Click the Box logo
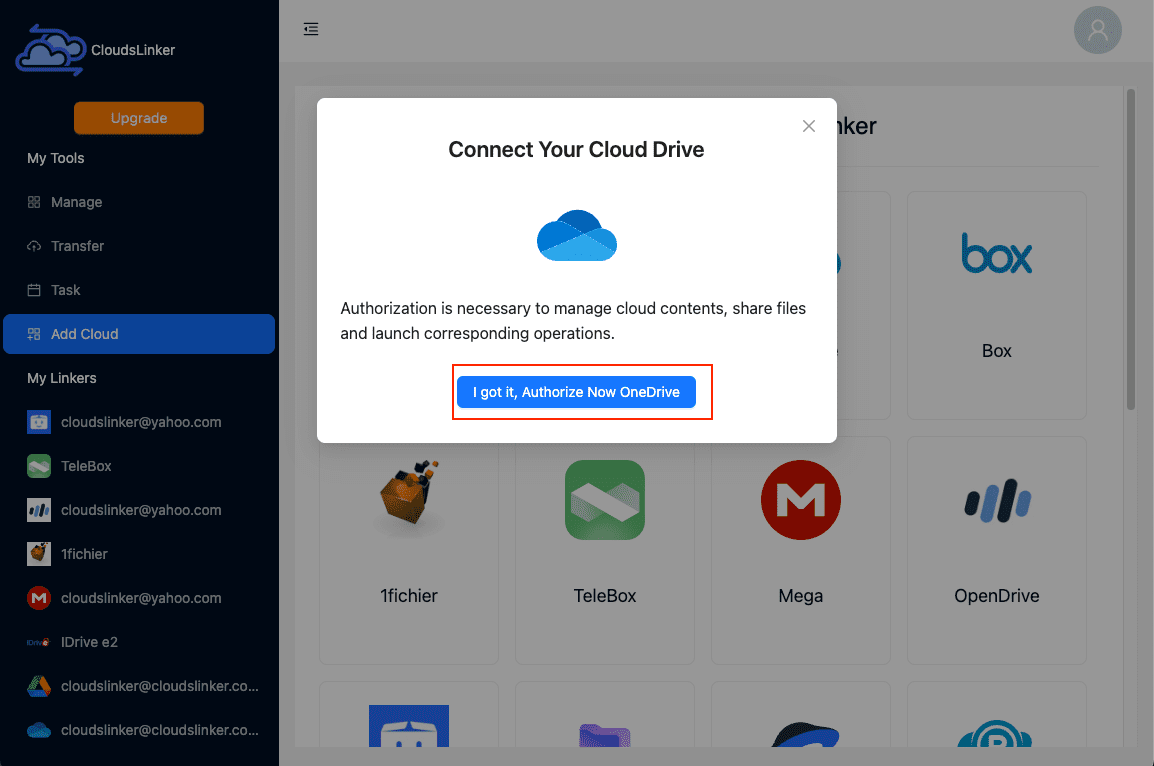Image resolution: width=1154 pixels, height=766 pixels. pos(997,254)
